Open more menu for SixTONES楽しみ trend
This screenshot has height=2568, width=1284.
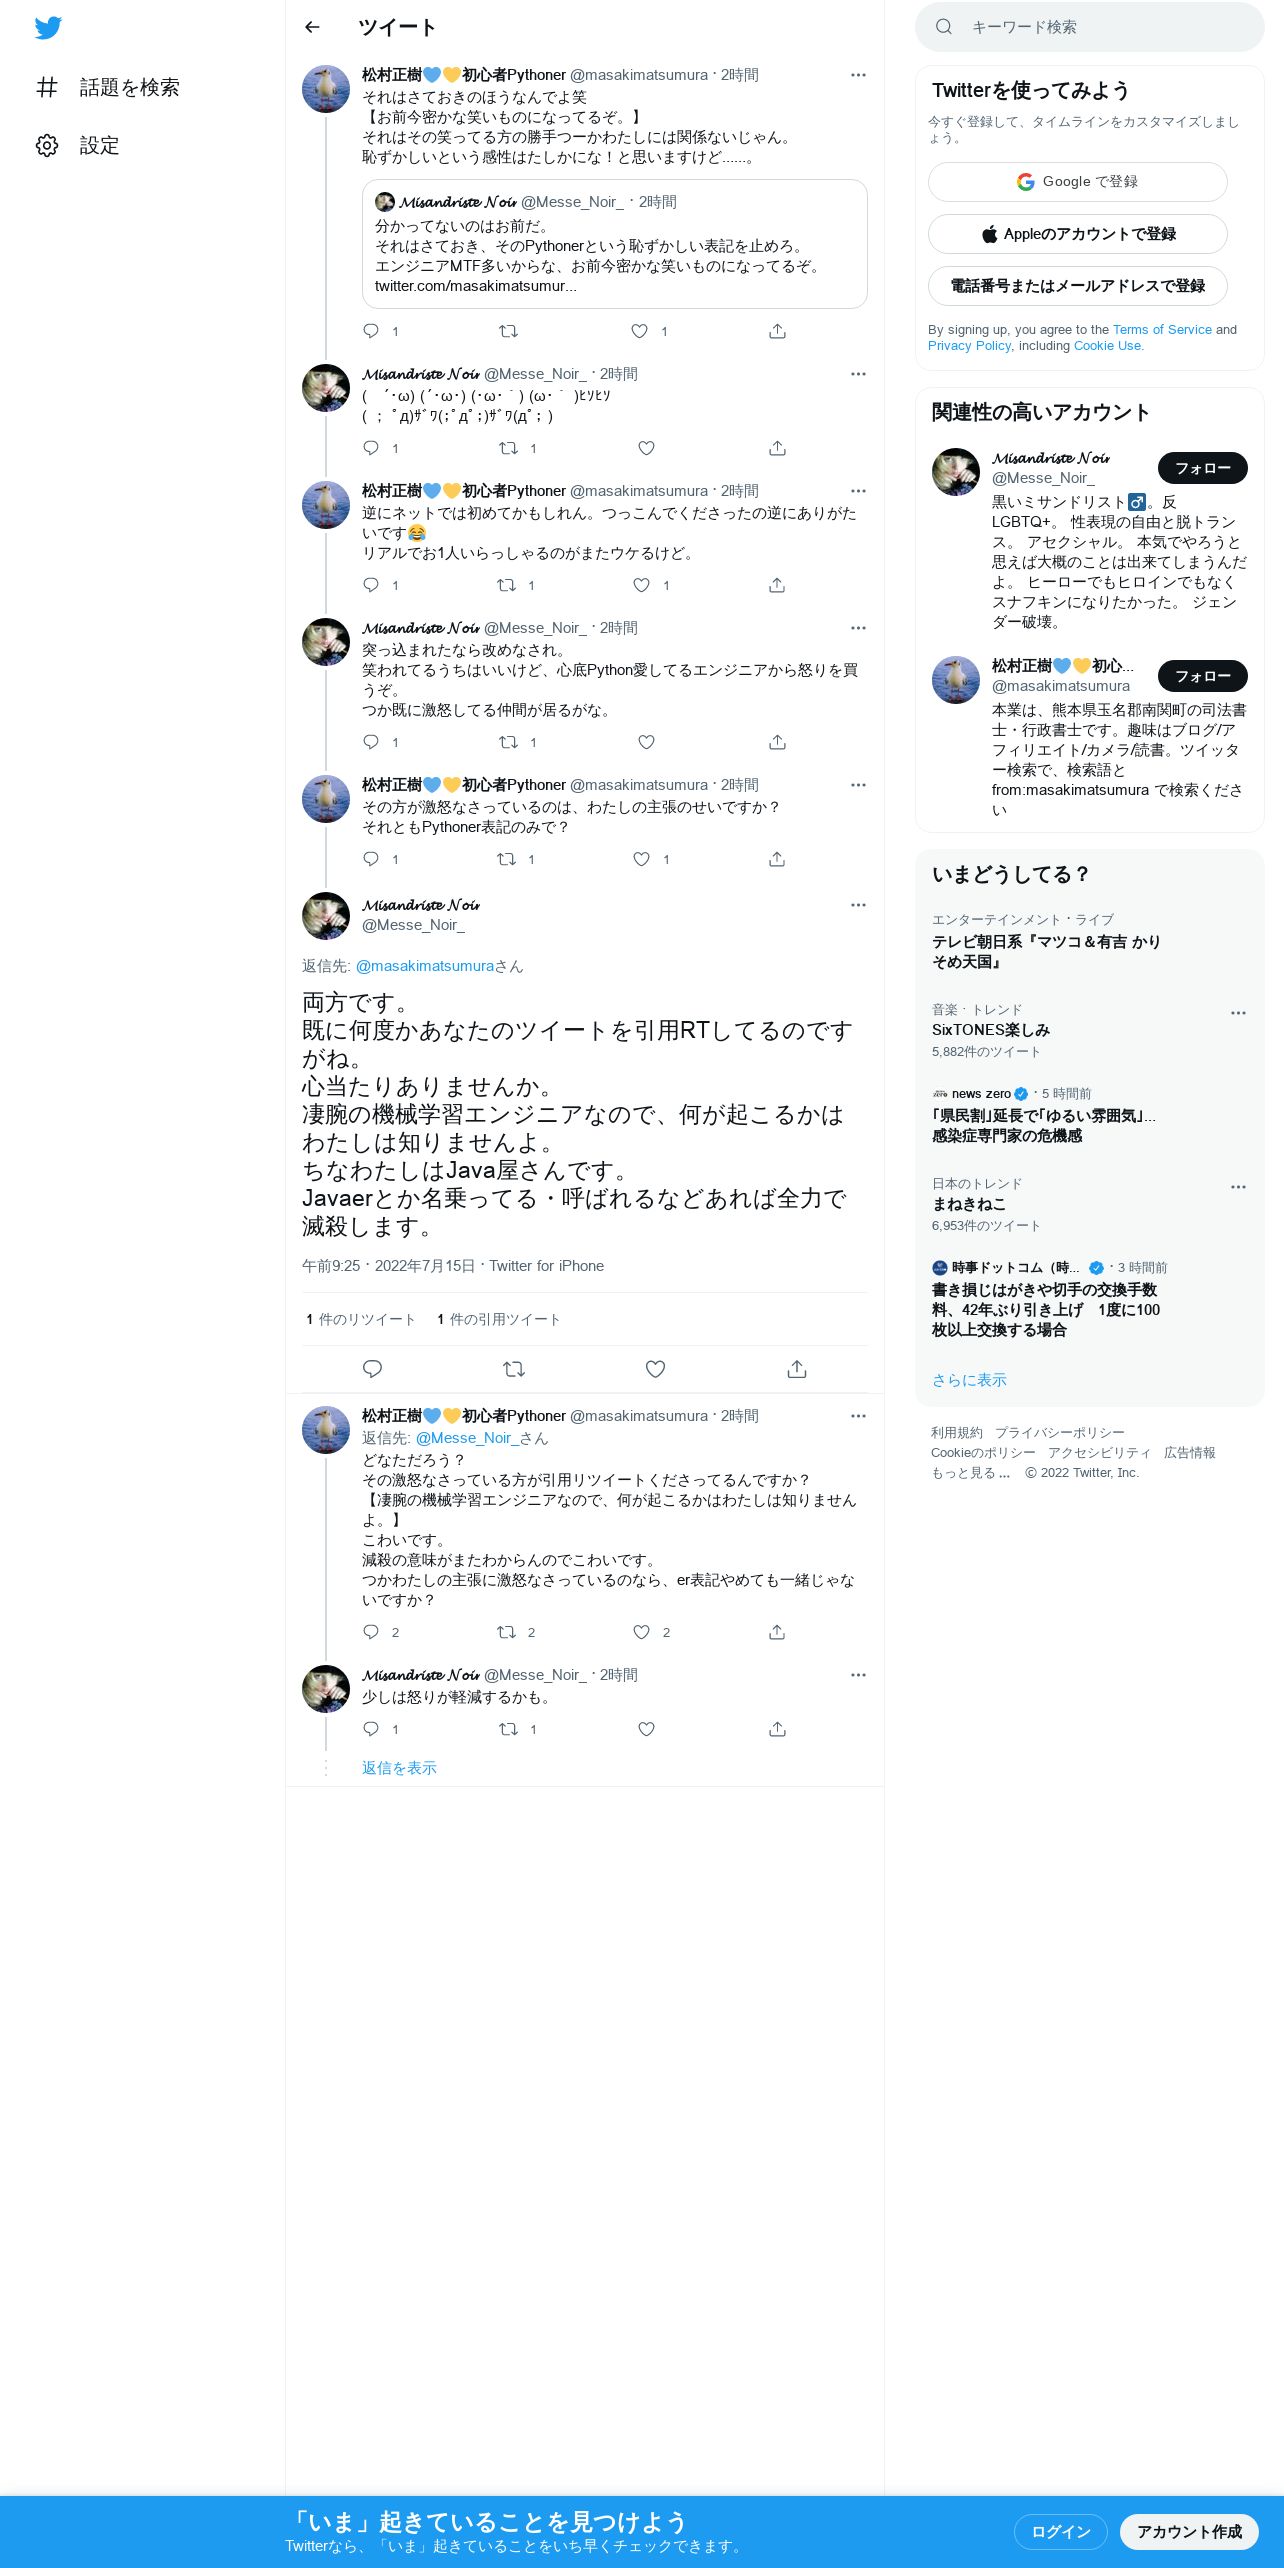(1238, 1013)
